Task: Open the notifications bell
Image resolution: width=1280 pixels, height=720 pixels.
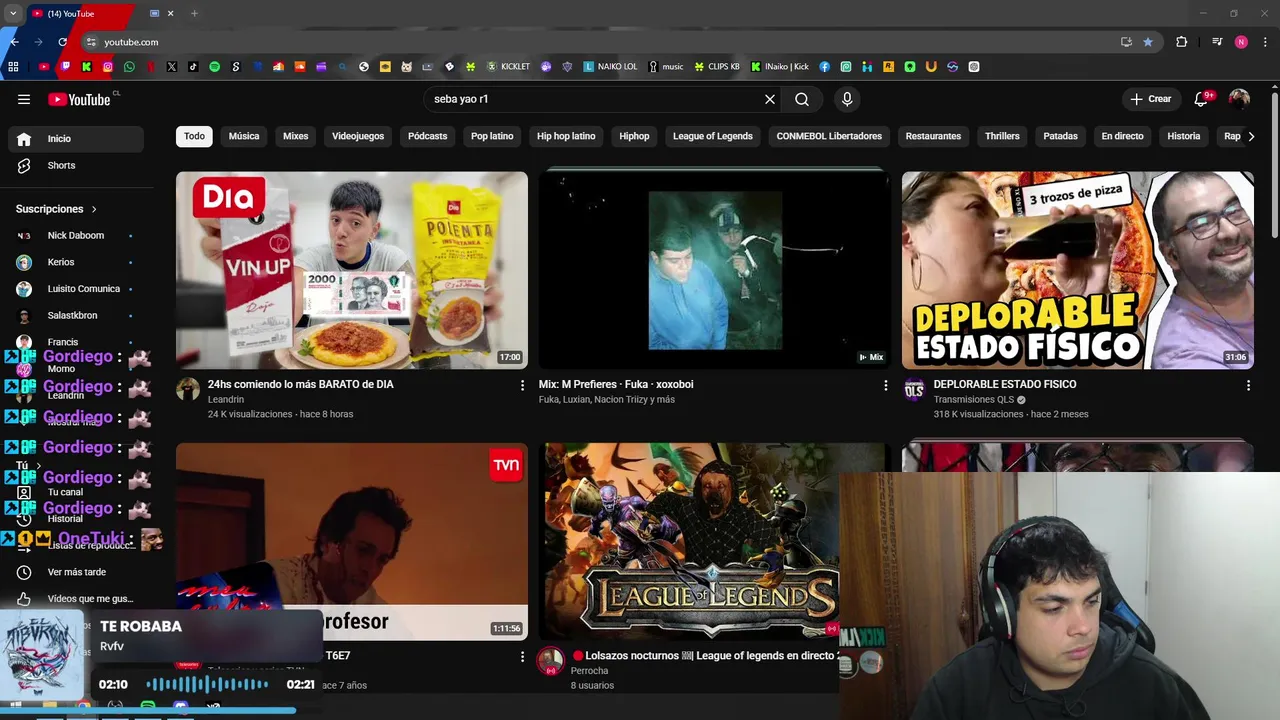Action: (x=1202, y=99)
